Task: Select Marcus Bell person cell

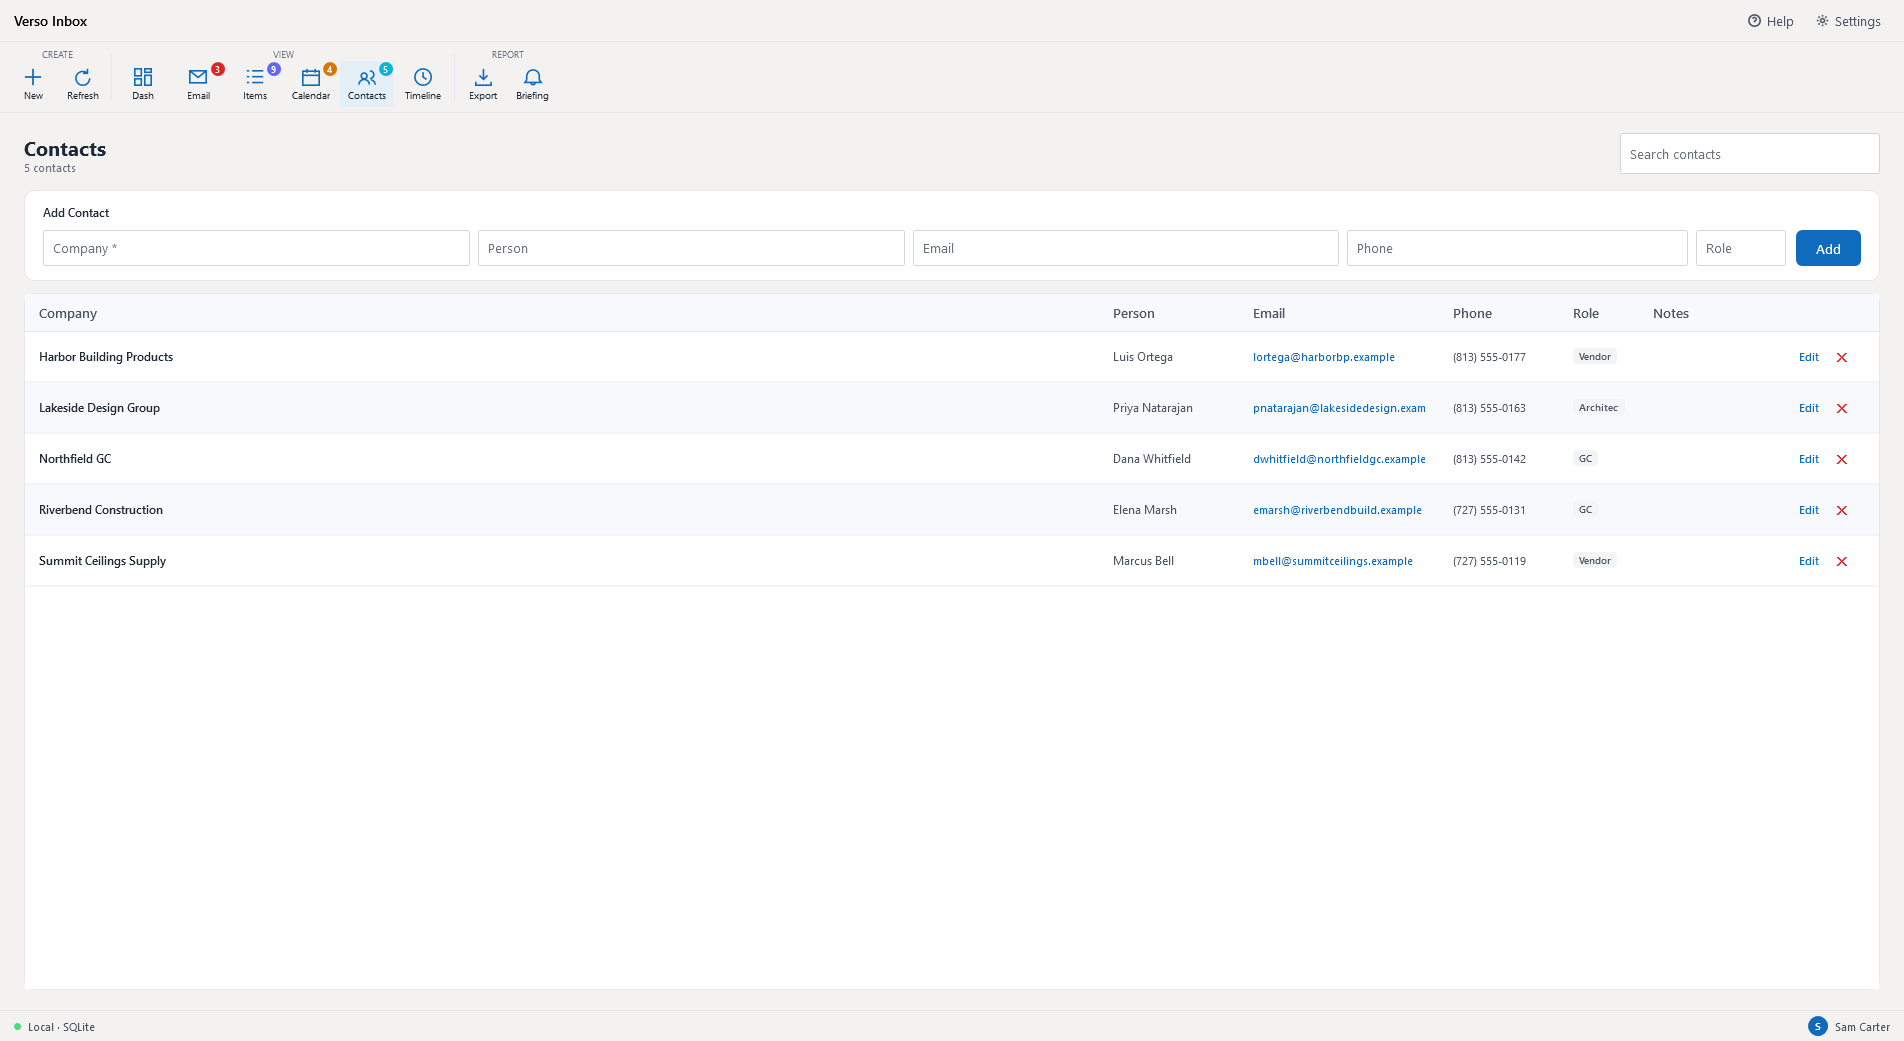Action: pyautogui.click(x=1143, y=561)
